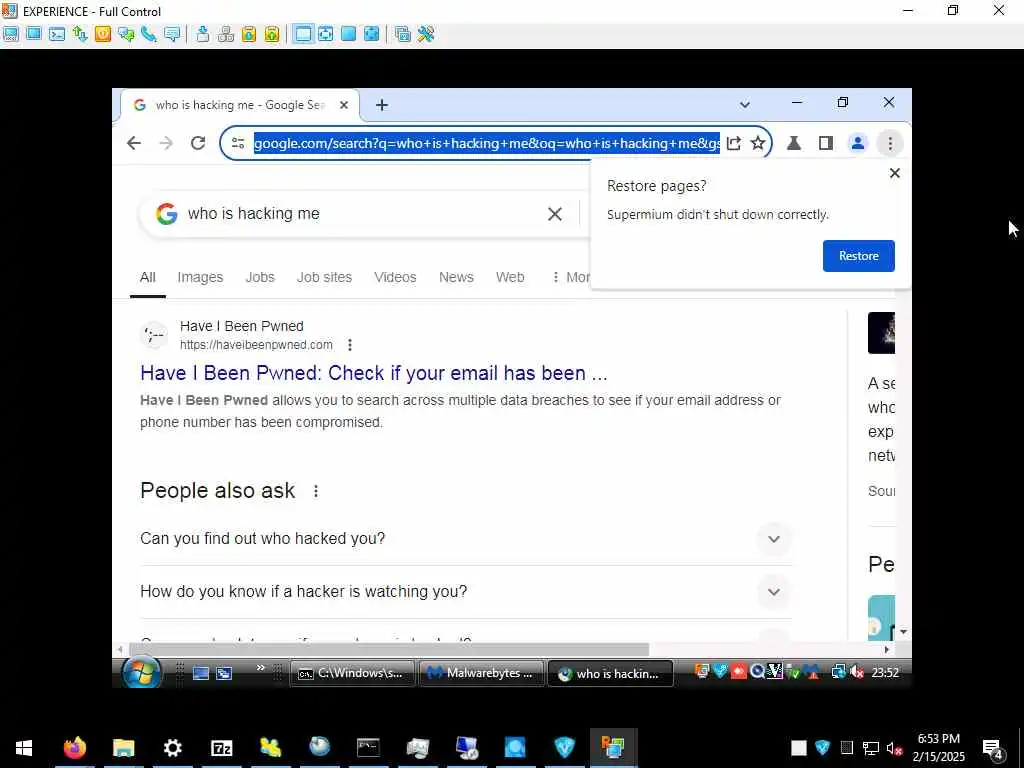1024x768 pixels.
Task: Open the command prompt icon on host taskbar
Action: pos(368,748)
